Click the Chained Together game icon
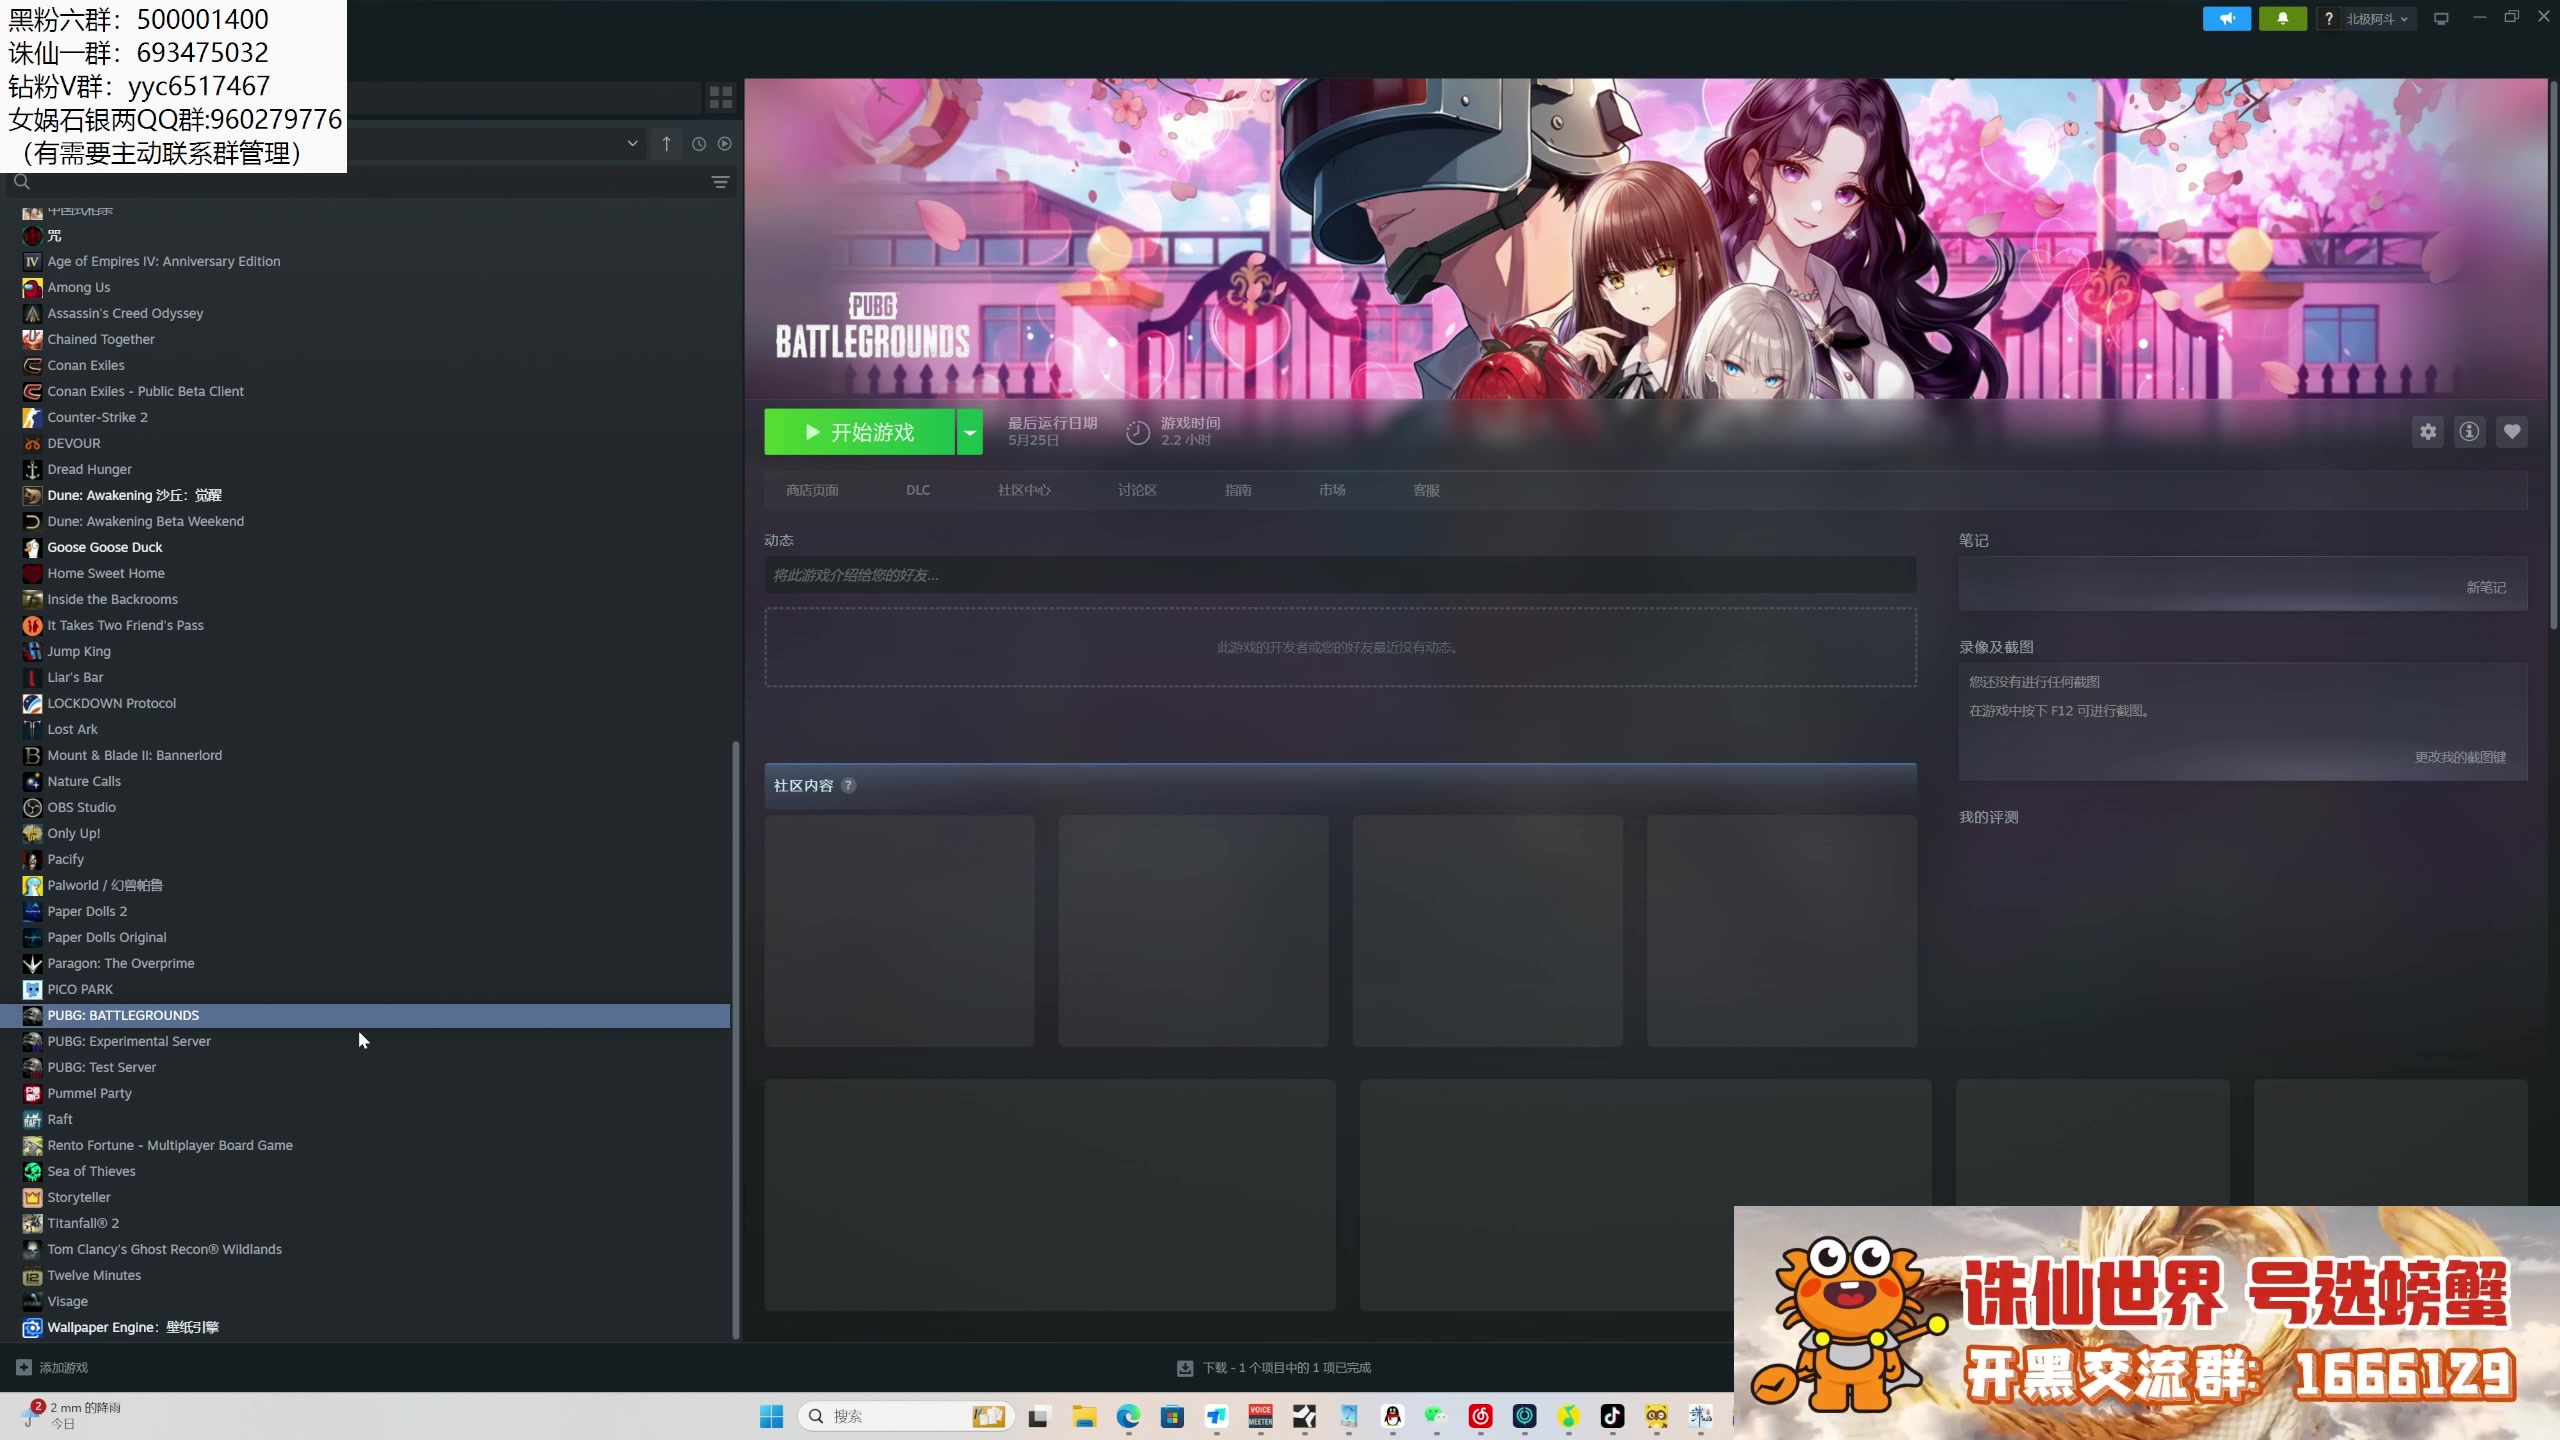 [x=32, y=339]
